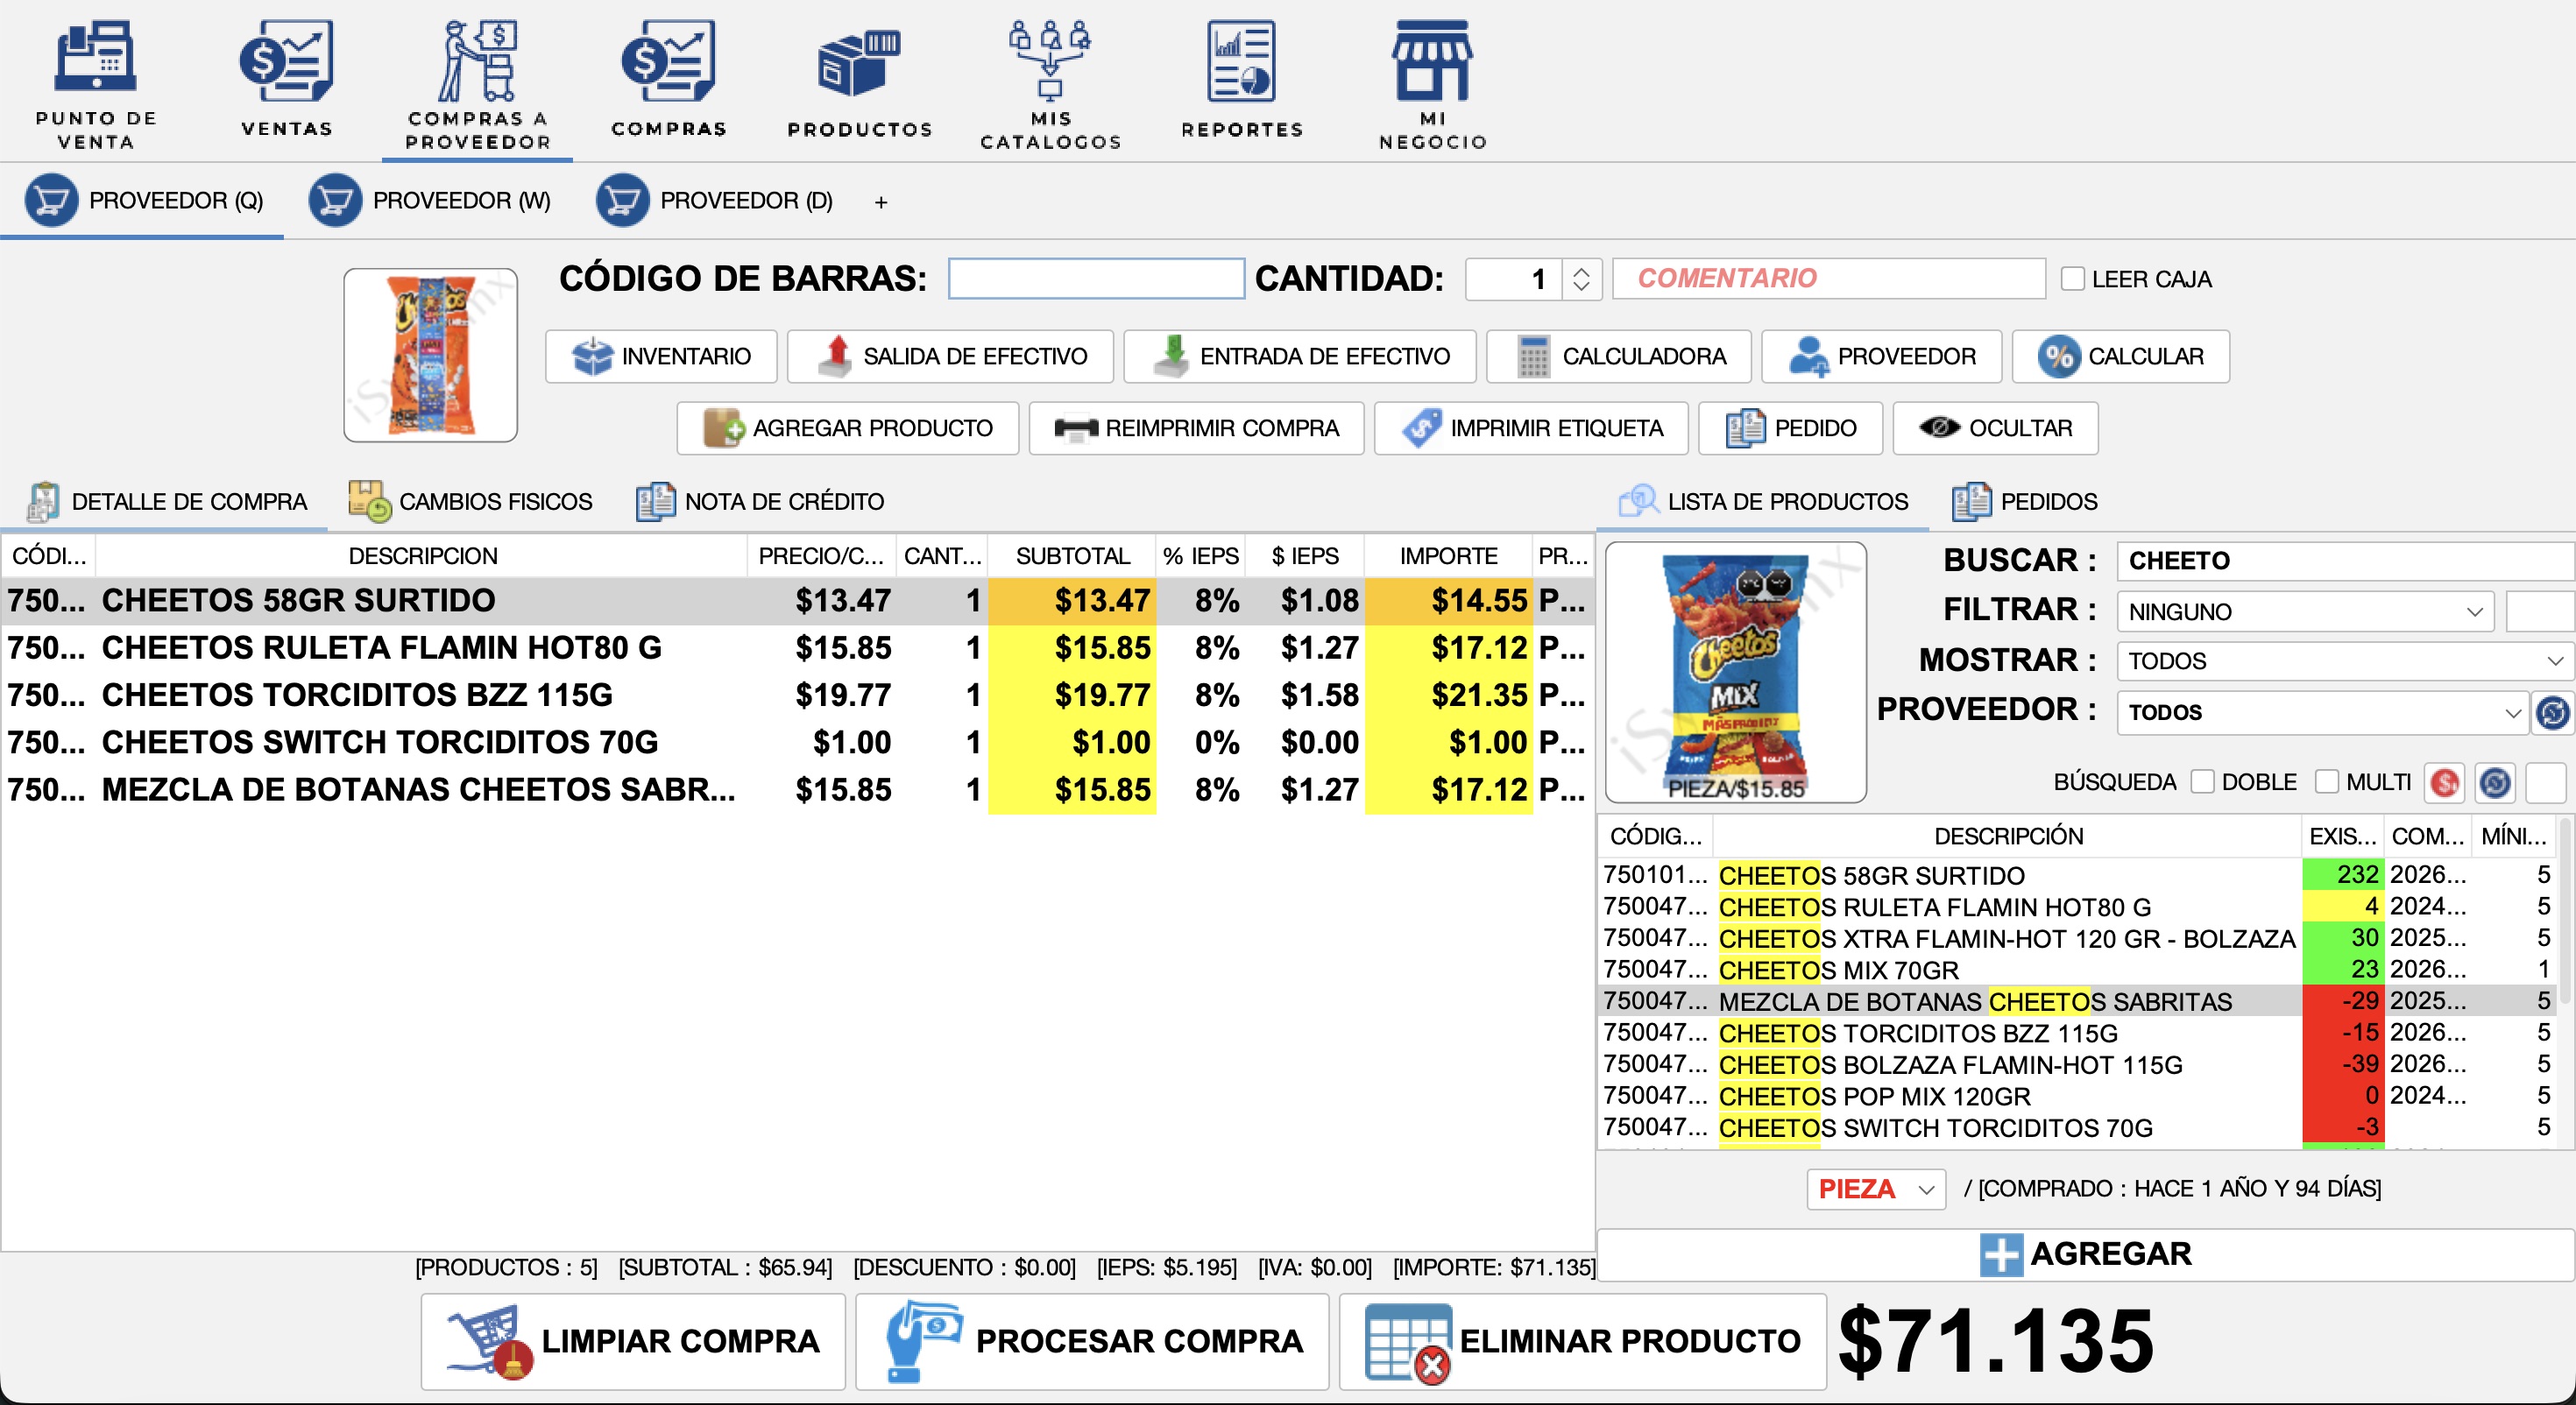Click the $14.55 importe cell
2576x1405 pixels.
pos(1449,601)
